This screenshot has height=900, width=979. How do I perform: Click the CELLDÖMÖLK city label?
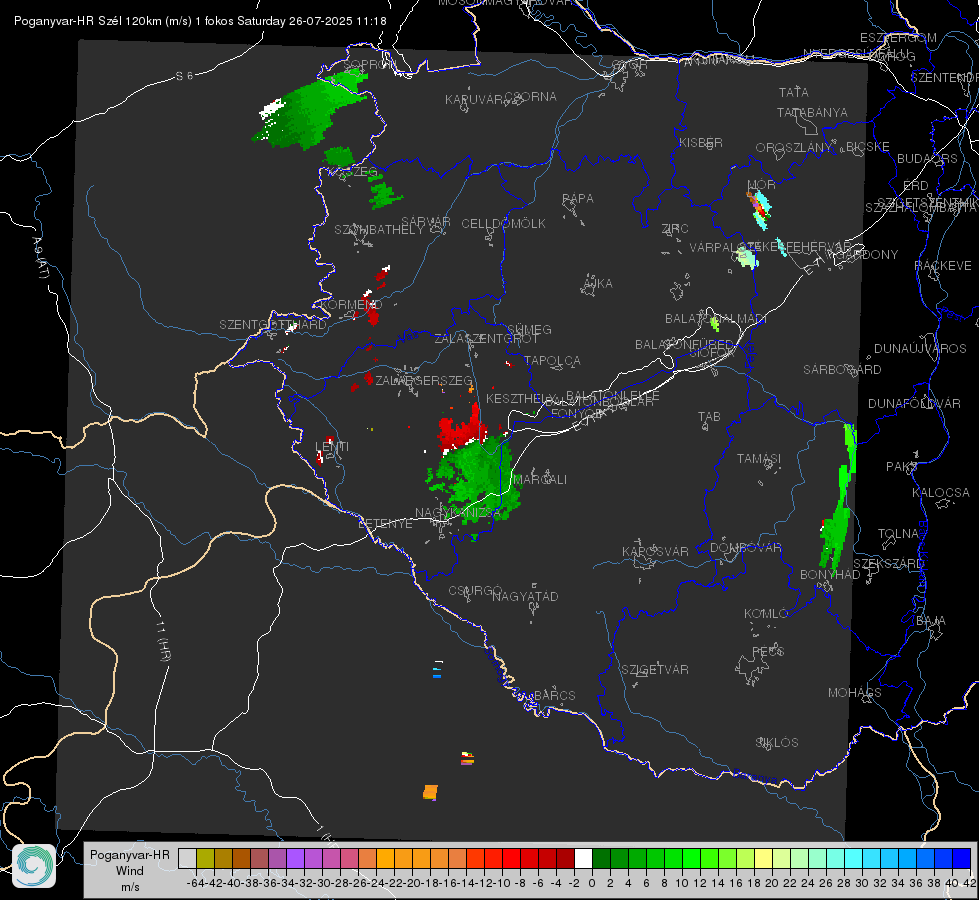503,224
